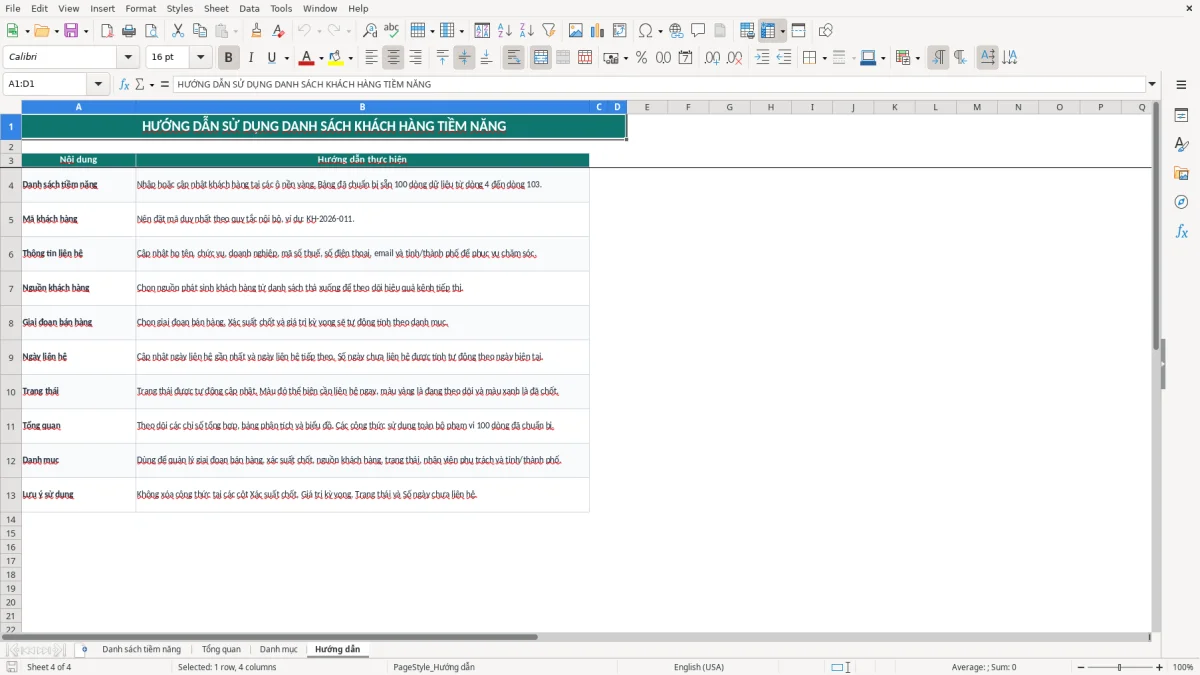Toggle Wrap Text

pos(513,58)
